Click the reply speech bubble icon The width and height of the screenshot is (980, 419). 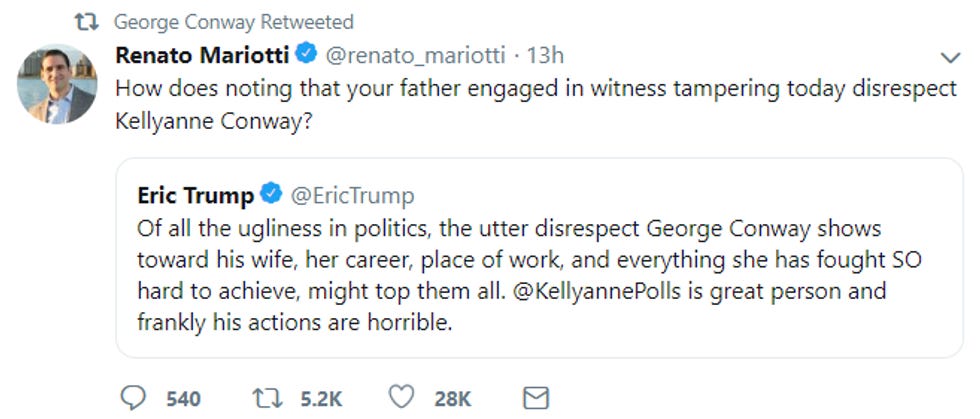tap(133, 398)
